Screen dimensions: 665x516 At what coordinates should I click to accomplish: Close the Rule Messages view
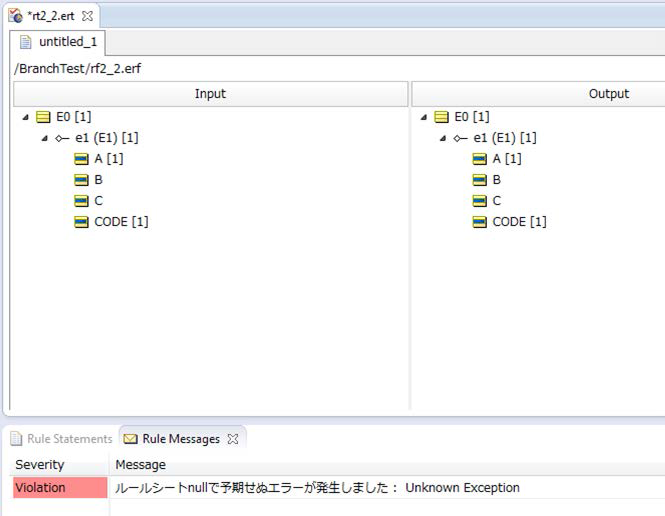pyautogui.click(x=233, y=439)
